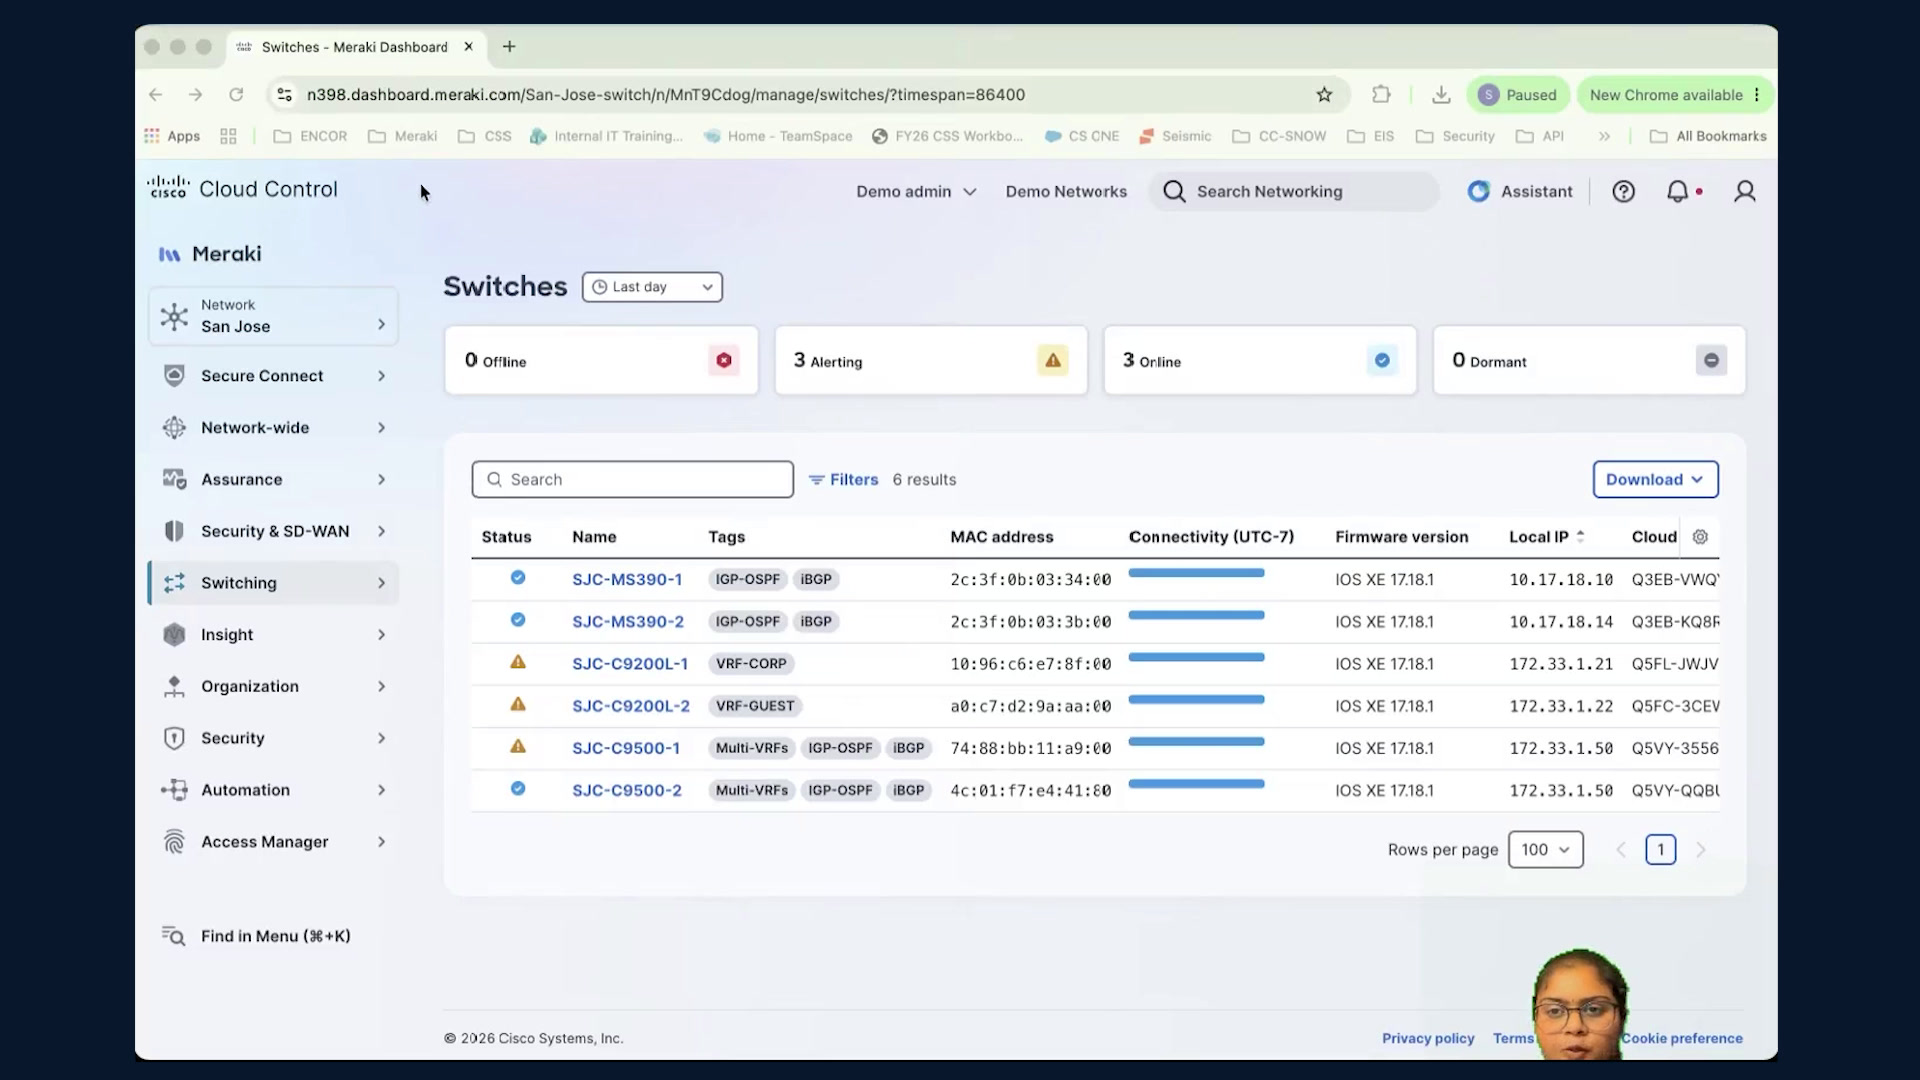
Task: Open the Access Manager sidebar menu
Action: click(x=273, y=842)
